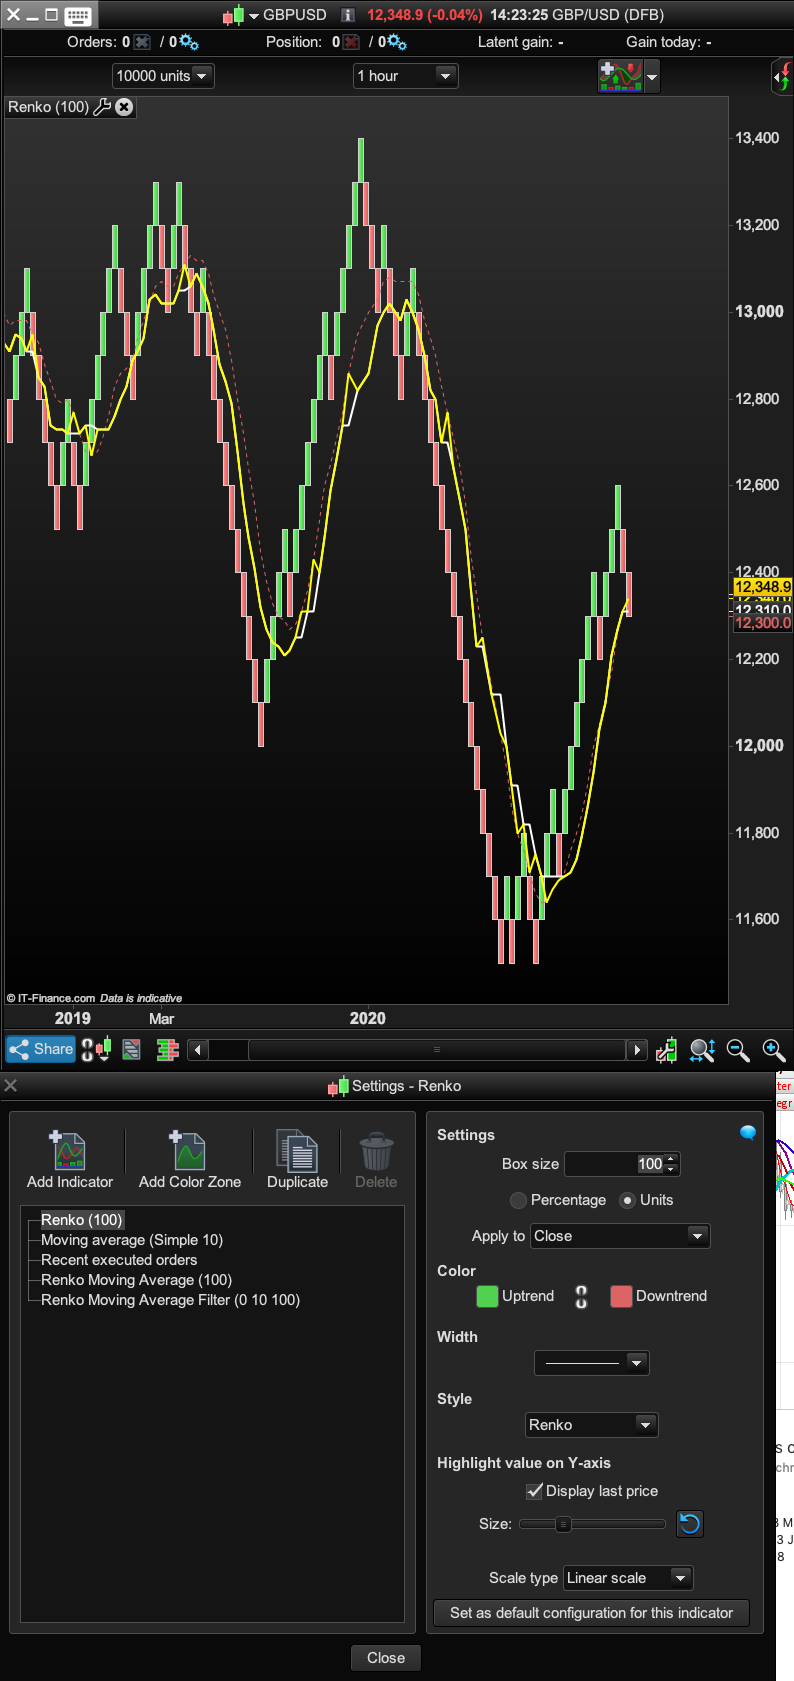Open the timeframe dropdown showing 1 hour
This screenshot has width=794, height=1681.
point(405,76)
